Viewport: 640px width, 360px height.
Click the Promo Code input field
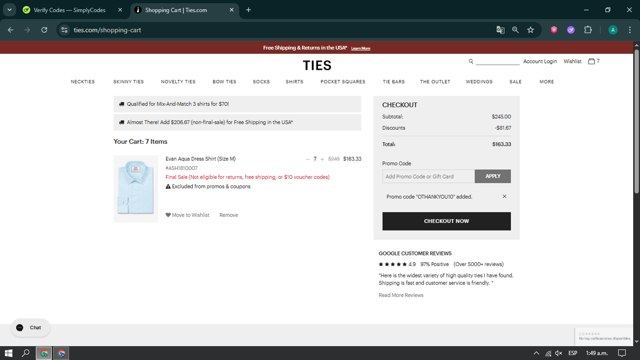pyautogui.click(x=428, y=176)
